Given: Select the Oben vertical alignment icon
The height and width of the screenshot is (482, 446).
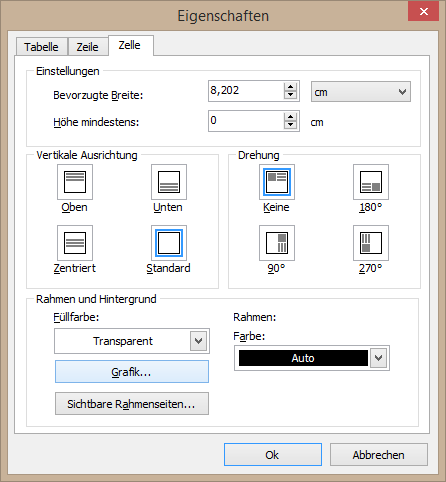Looking at the screenshot, I should [75, 182].
